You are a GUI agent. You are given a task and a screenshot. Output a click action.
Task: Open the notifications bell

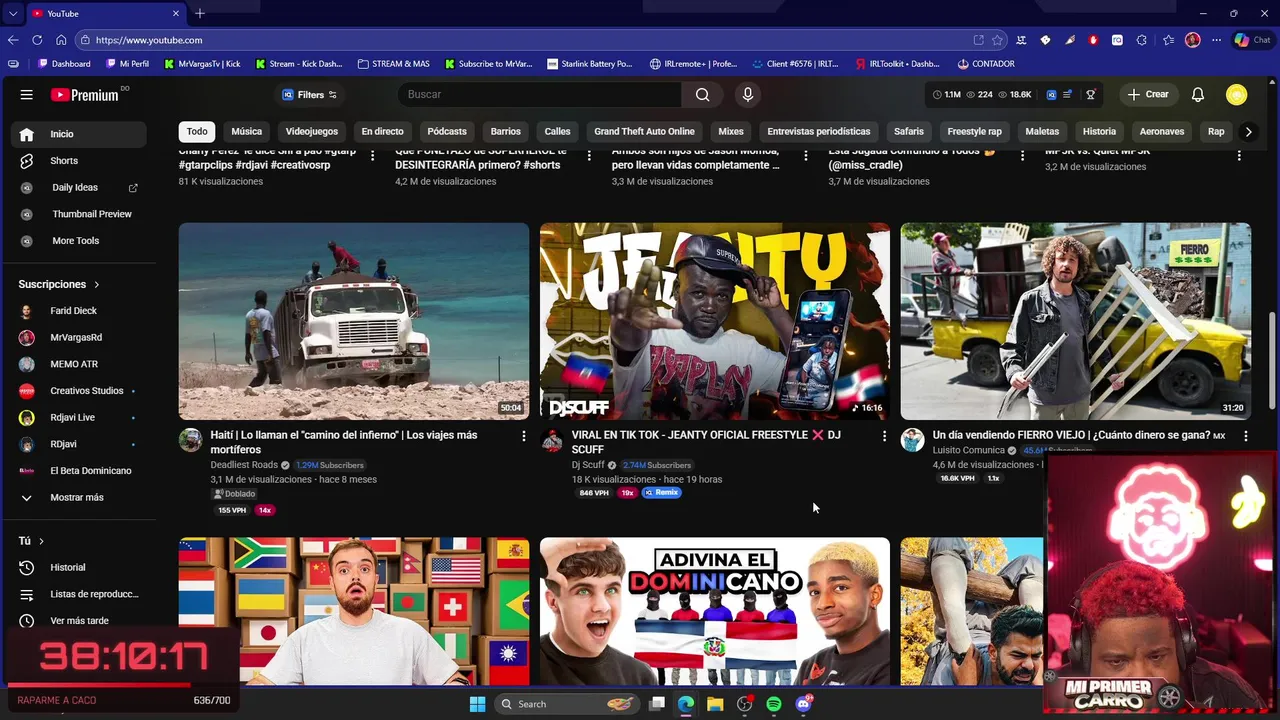pyautogui.click(x=1197, y=94)
